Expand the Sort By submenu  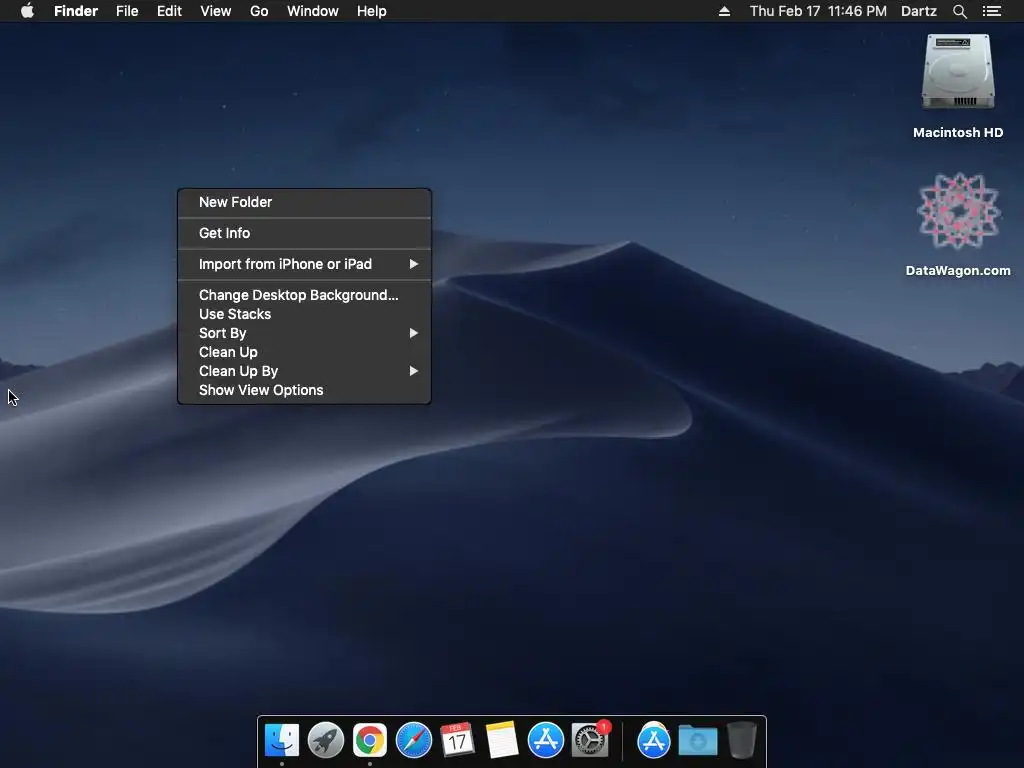click(x=304, y=333)
